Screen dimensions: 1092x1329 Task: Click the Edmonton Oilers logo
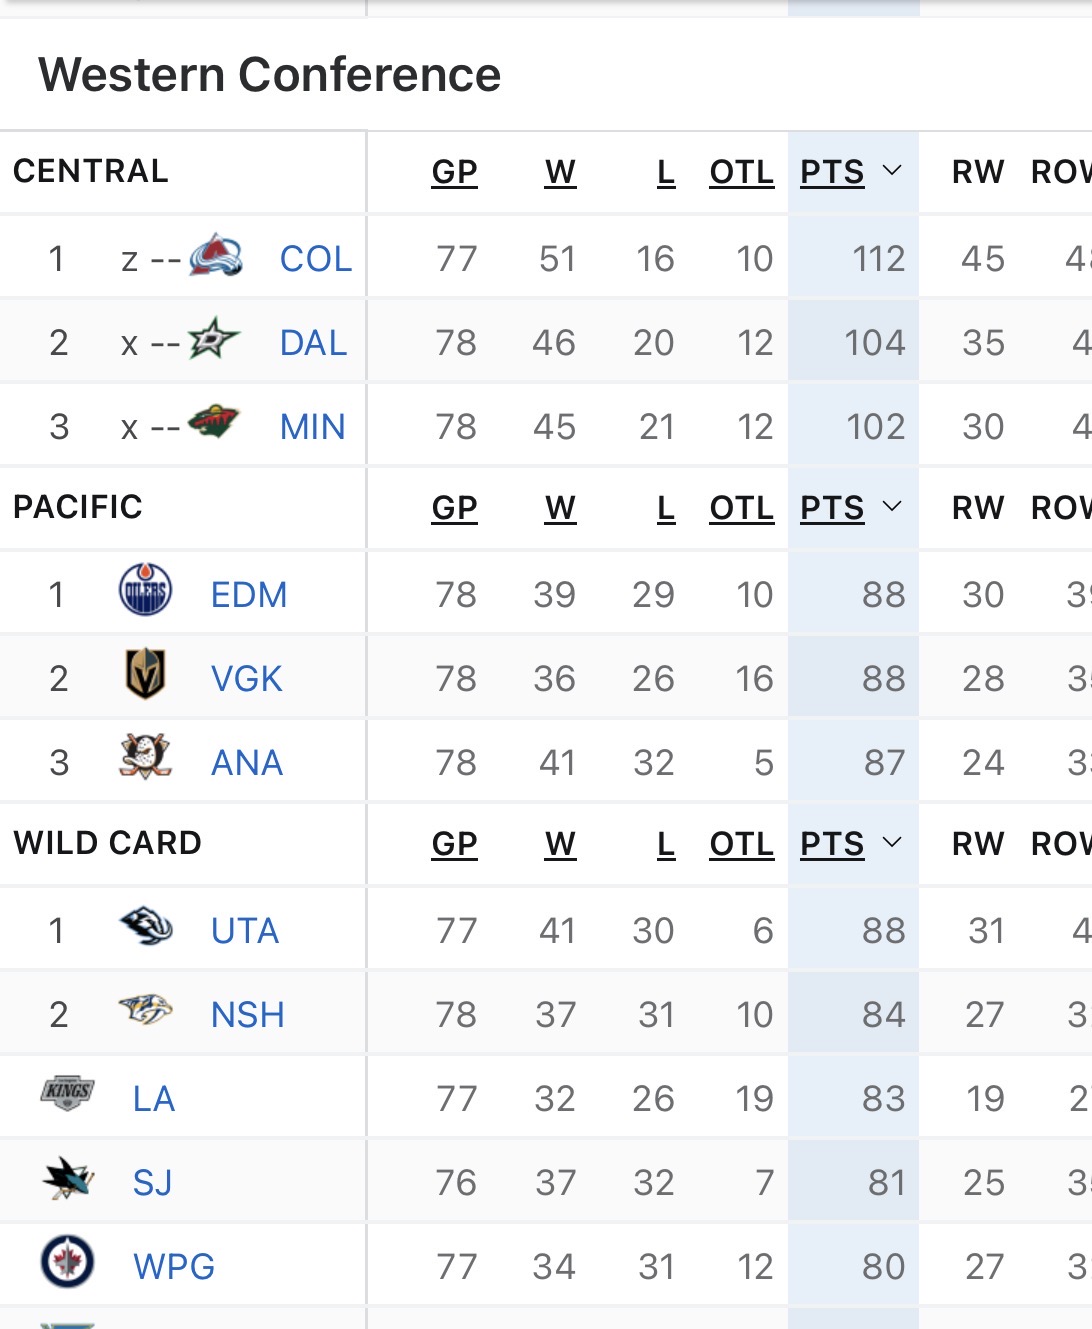click(x=145, y=590)
